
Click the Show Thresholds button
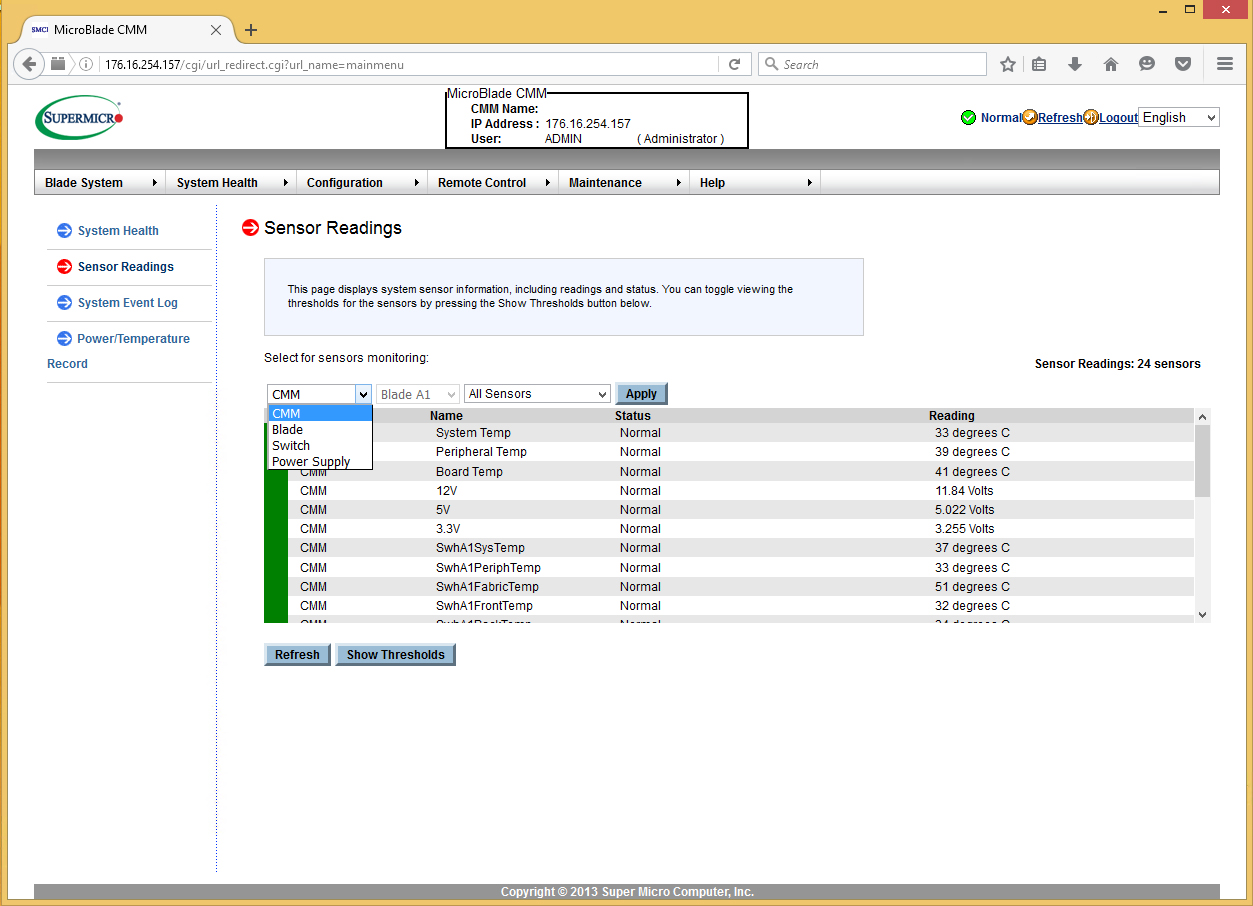[395, 655]
